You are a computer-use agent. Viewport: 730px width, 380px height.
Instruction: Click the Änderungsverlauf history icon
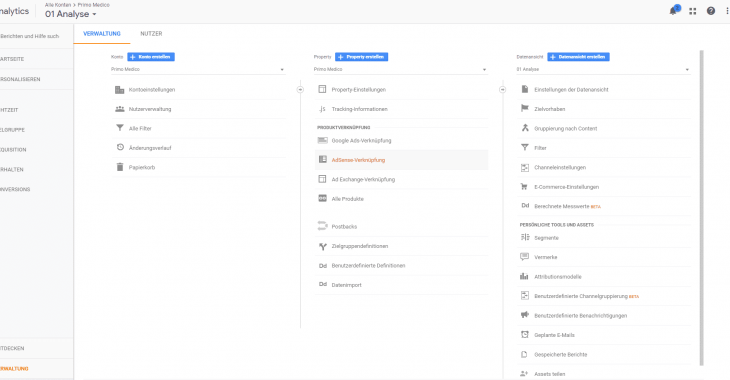coord(120,148)
